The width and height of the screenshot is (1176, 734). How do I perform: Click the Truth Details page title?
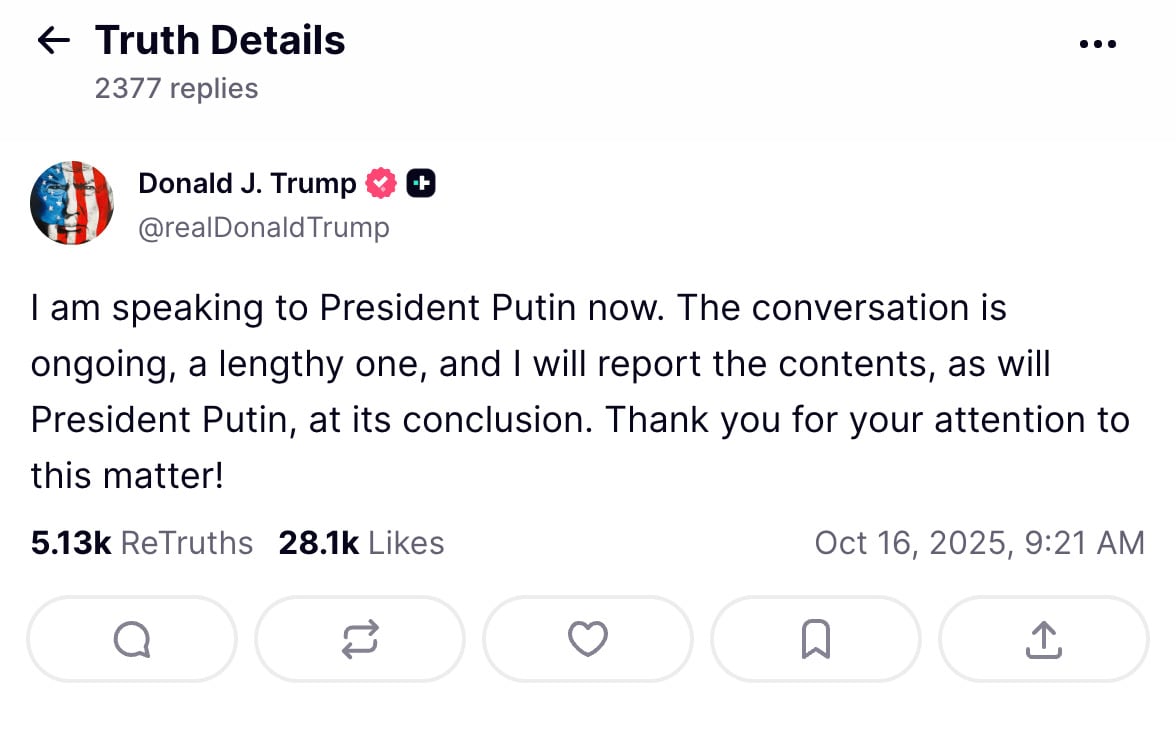[220, 41]
